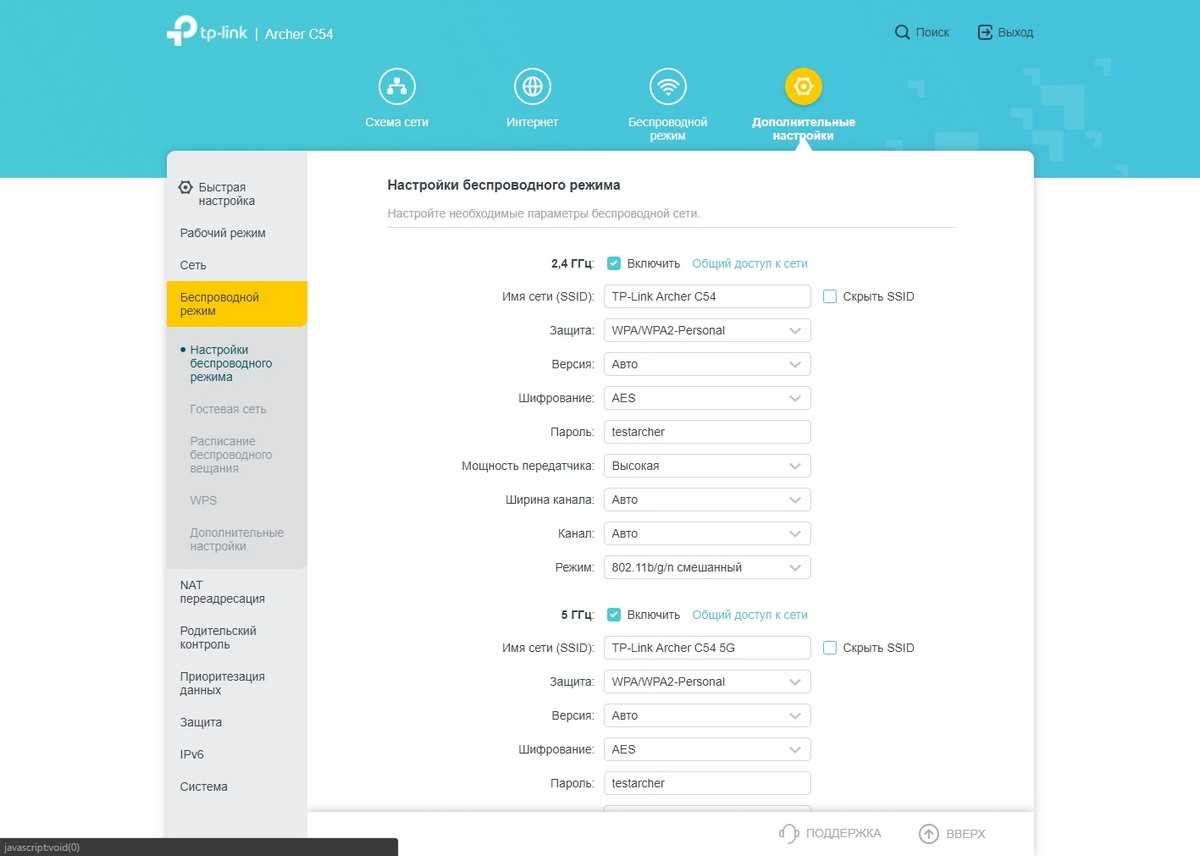This screenshot has height=856, width=1200.
Task: Disable the 2.4 GHz Включить checkbox
Action: 614,264
